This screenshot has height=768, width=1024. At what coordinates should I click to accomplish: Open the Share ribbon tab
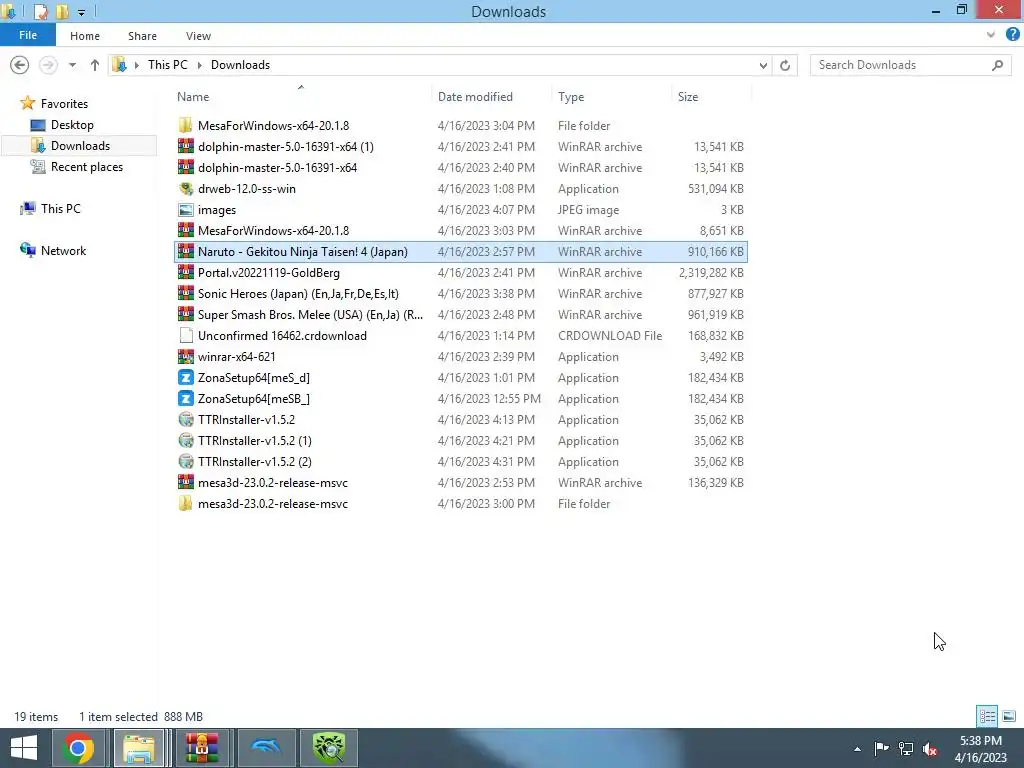[142, 36]
